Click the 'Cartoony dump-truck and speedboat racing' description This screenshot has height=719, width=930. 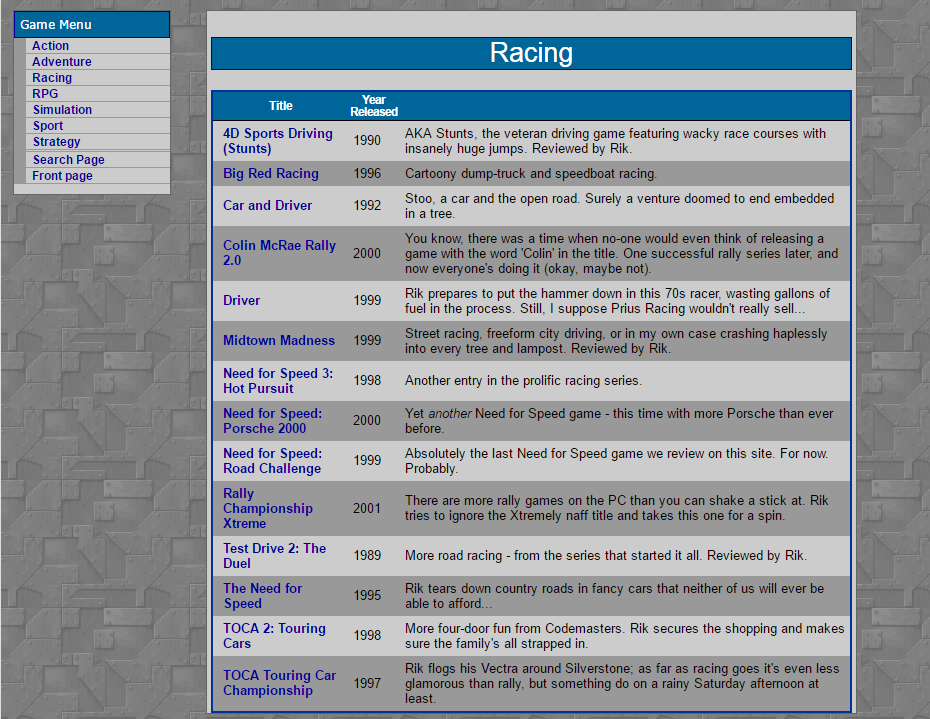click(x=531, y=173)
